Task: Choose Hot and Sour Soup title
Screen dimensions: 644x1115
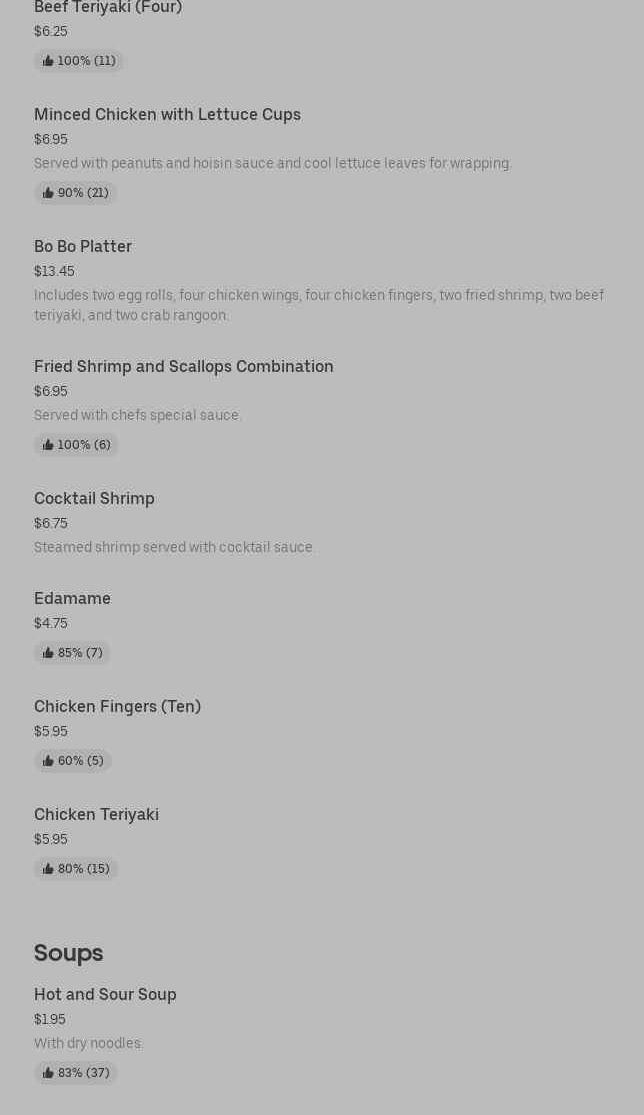Action: point(105,995)
